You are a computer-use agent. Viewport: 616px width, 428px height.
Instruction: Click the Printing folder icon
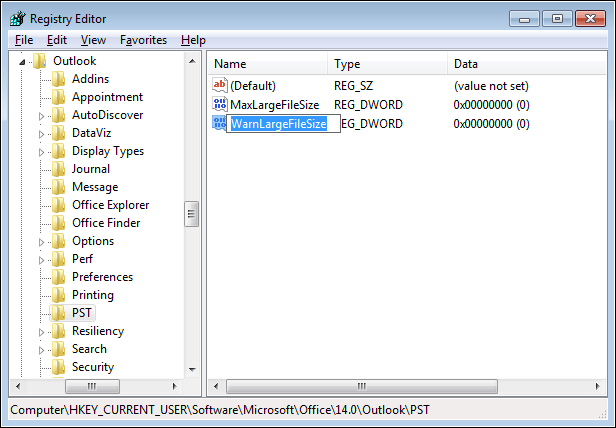coord(59,295)
